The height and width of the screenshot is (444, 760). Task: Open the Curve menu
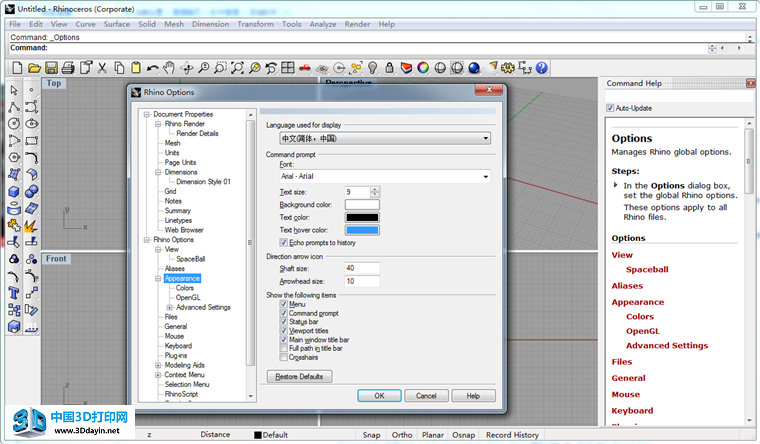[x=85, y=24]
